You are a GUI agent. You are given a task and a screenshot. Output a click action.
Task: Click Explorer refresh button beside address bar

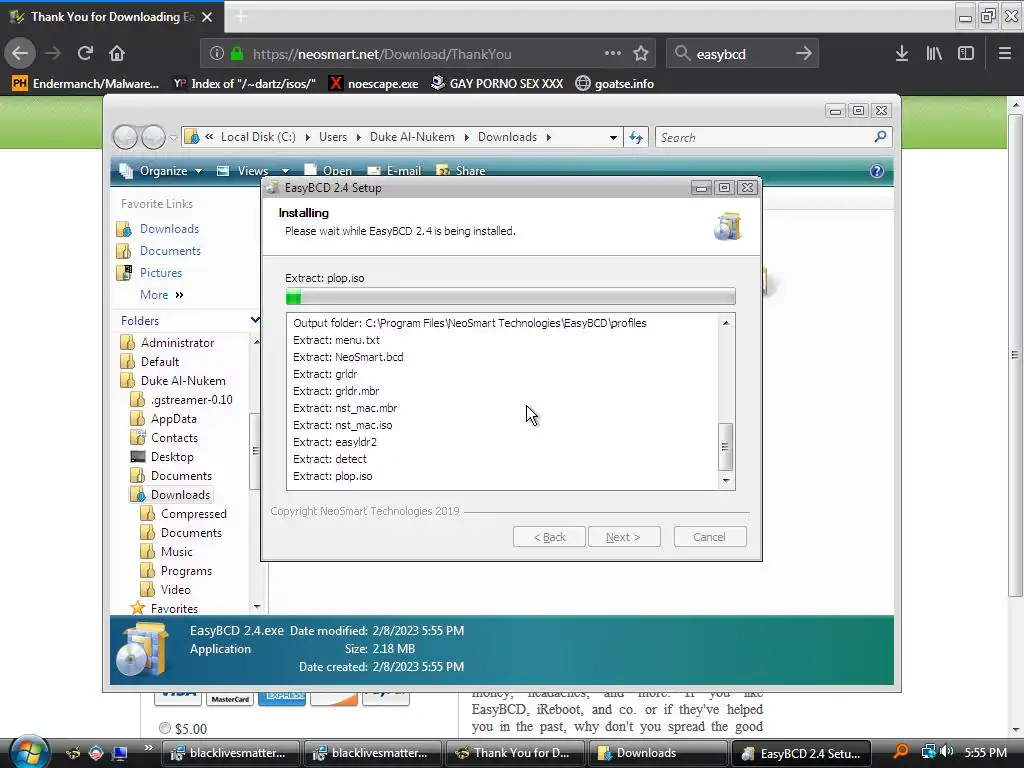(x=635, y=137)
